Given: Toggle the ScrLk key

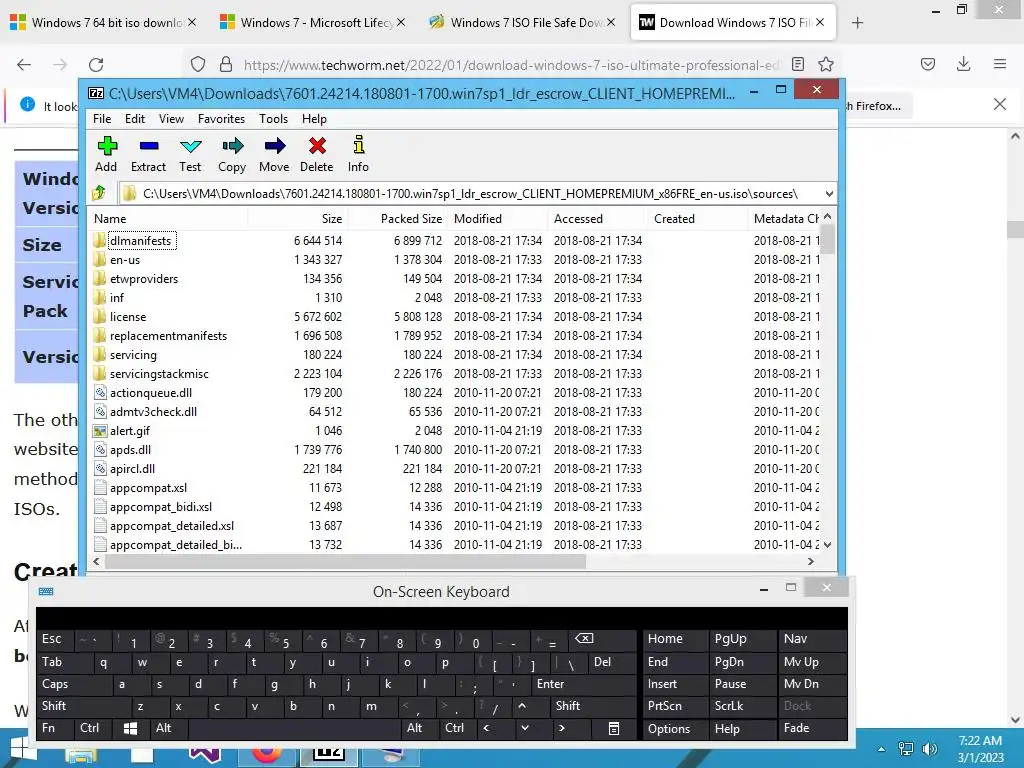Looking at the screenshot, I should (742, 707).
